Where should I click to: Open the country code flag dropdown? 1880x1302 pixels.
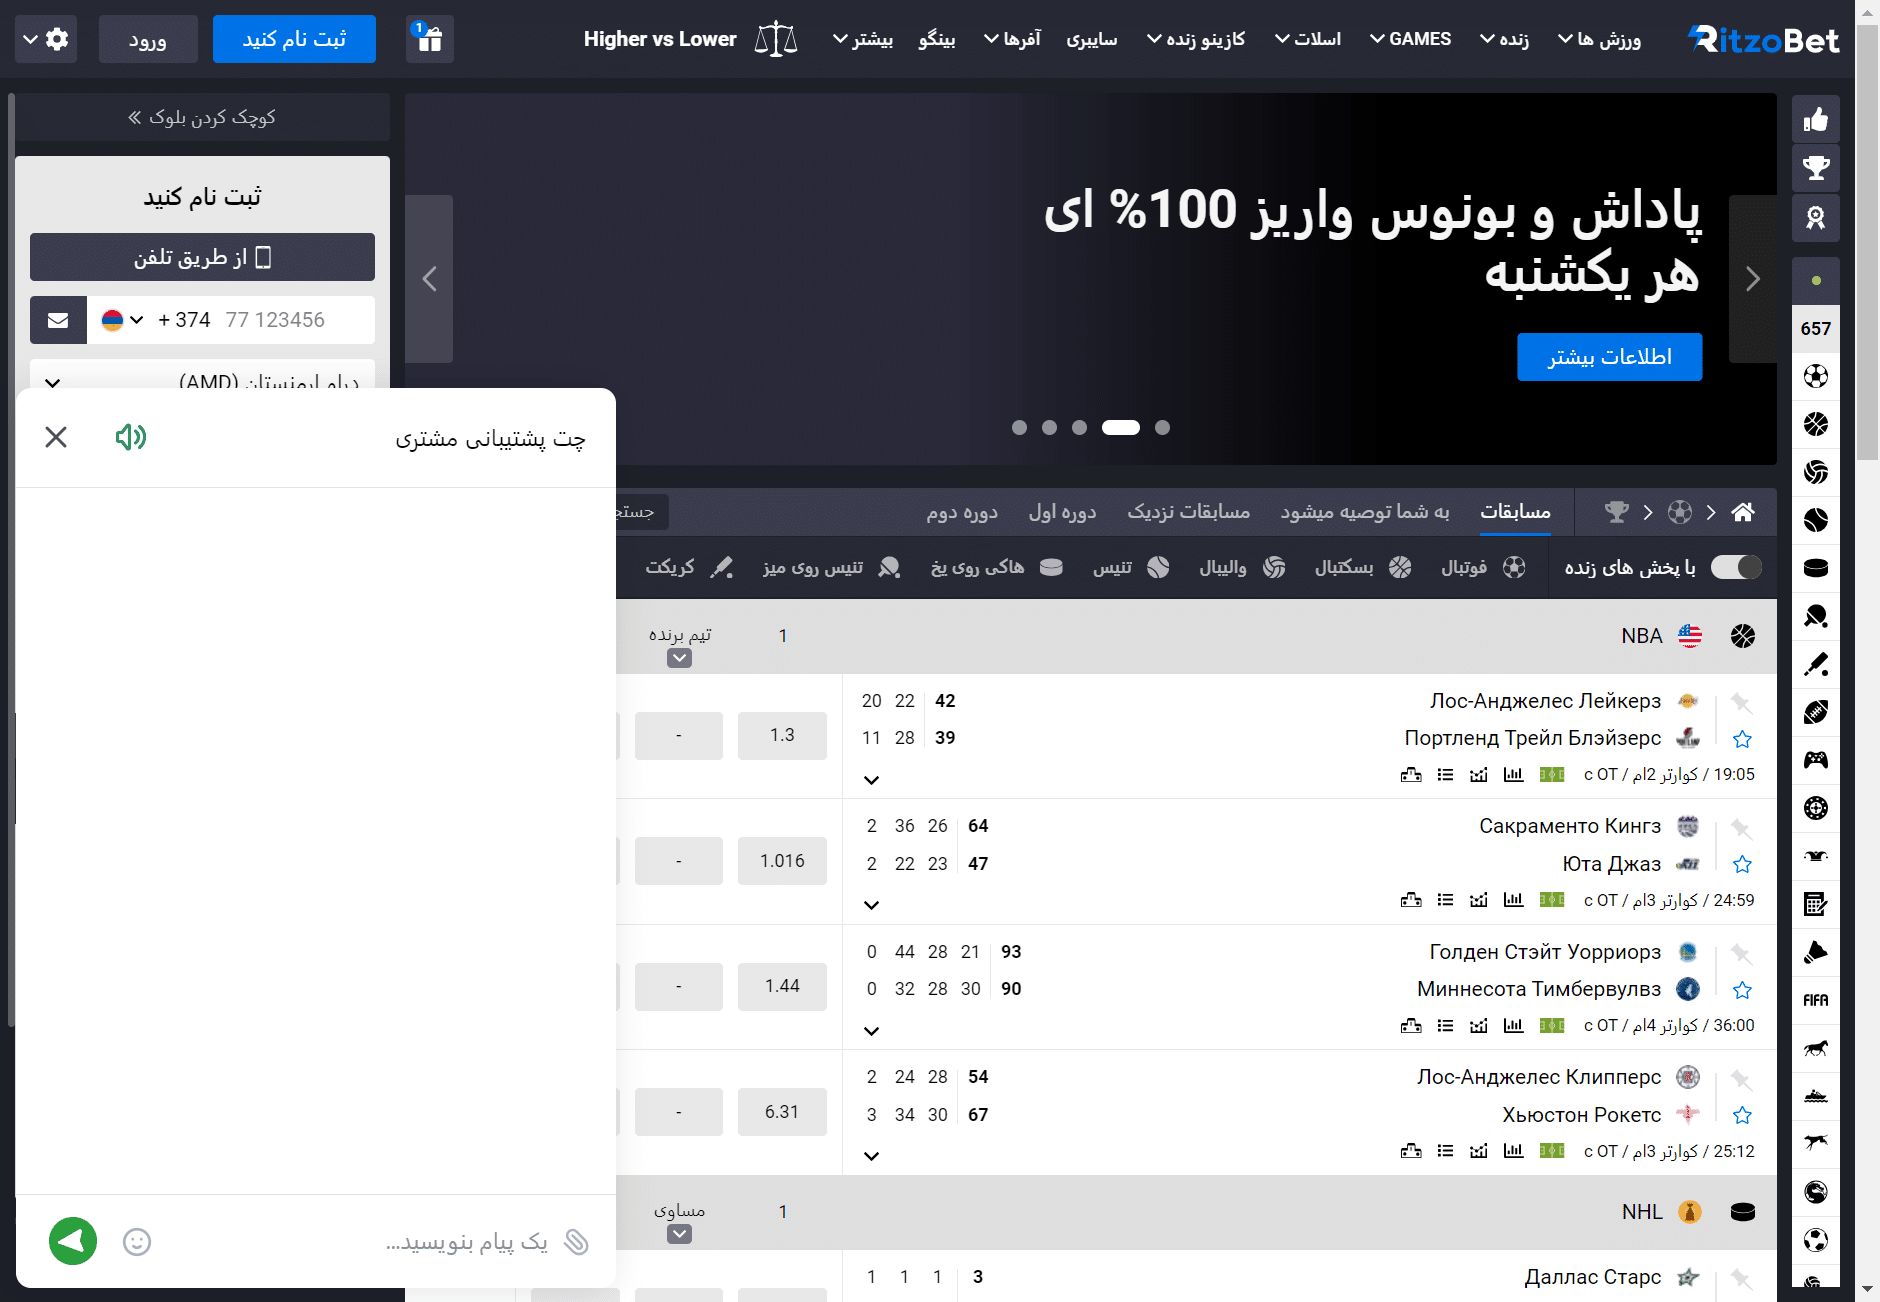pyautogui.click(x=122, y=320)
